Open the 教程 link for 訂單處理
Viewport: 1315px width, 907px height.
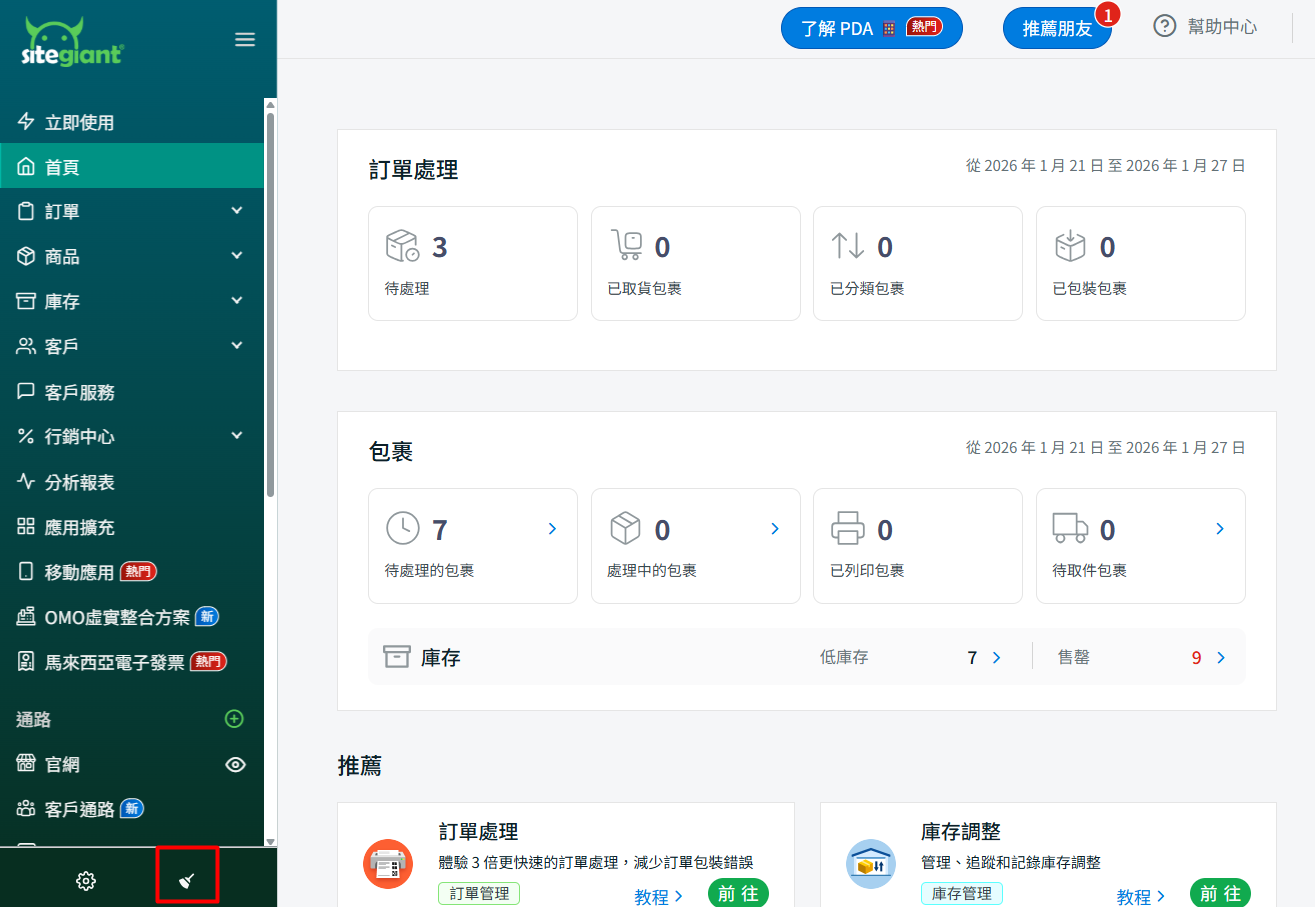(658, 897)
